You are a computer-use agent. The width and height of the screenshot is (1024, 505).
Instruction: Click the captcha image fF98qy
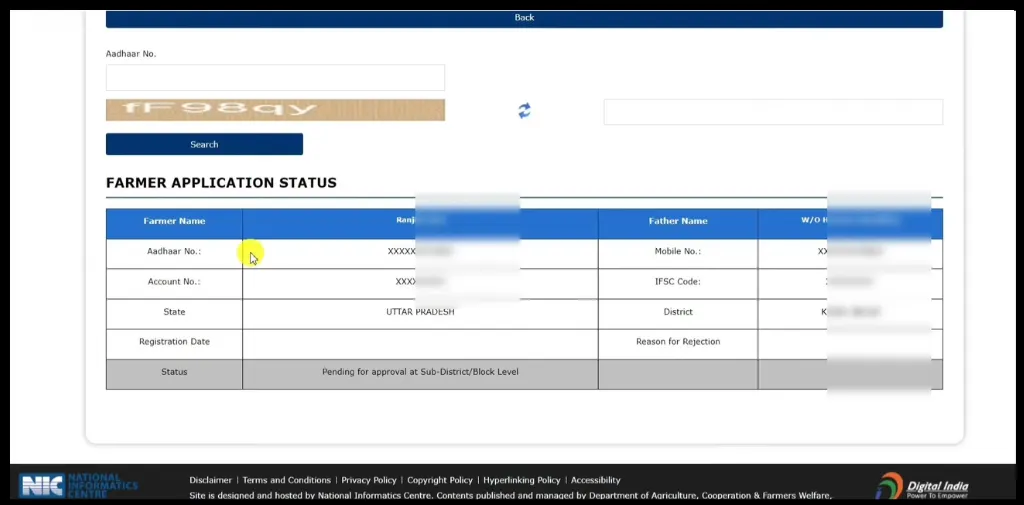tap(275, 110)
